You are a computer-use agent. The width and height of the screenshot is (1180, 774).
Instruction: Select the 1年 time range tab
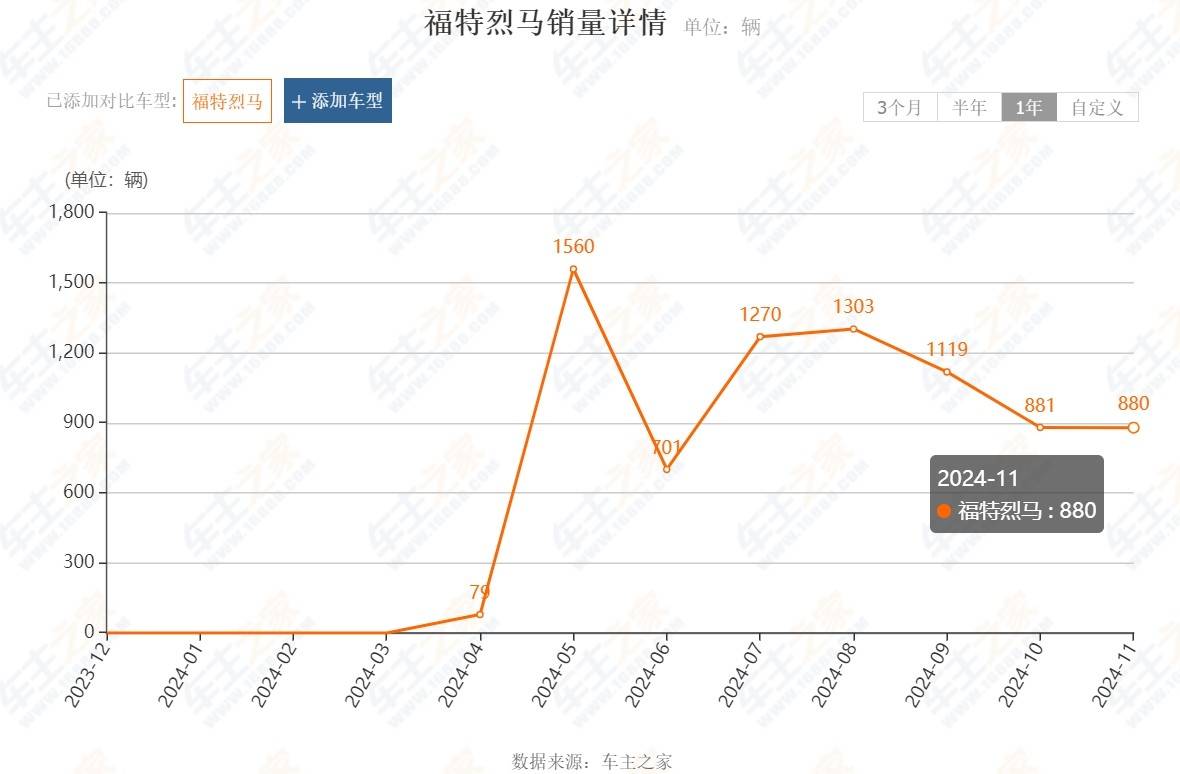(1029, 107)
